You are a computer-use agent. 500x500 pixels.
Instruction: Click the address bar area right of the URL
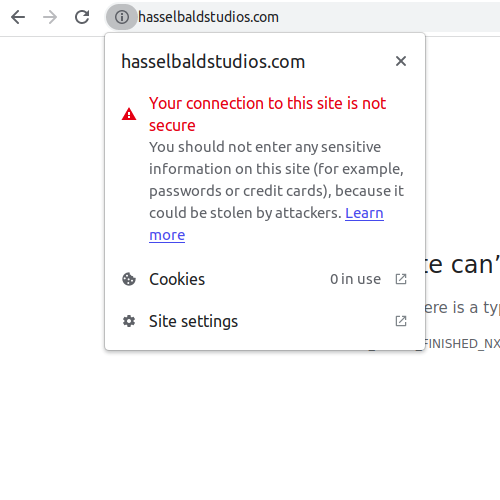[x=389, y=17]
